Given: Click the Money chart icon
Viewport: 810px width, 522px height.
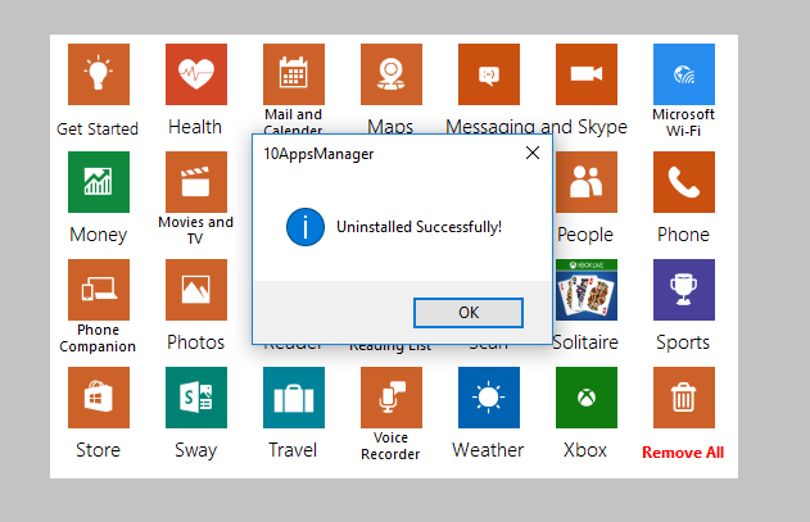Looking at the screenshot, I should point(99,182).
